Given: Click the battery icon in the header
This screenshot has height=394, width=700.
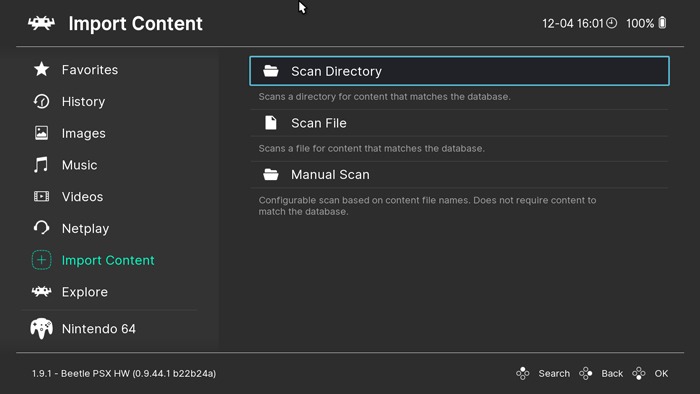Looking at the screenshot, I should coord(662,23).
